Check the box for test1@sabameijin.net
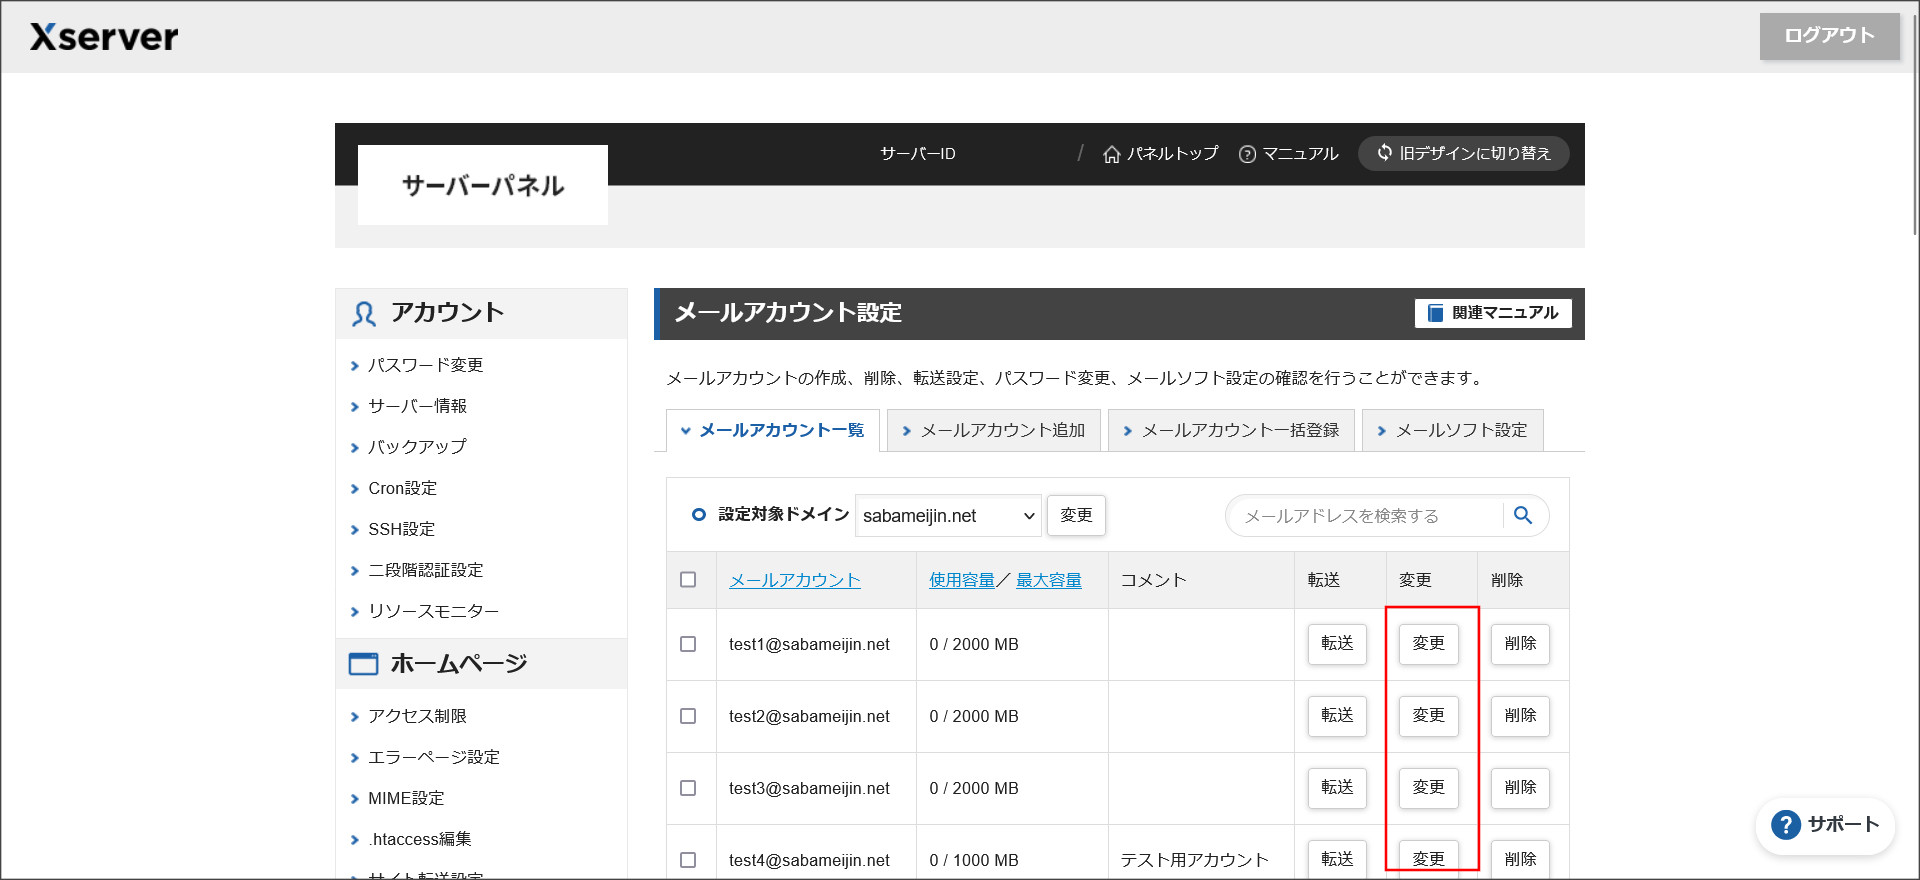This screenshot has width=1920, height=880. click(688, 644)
